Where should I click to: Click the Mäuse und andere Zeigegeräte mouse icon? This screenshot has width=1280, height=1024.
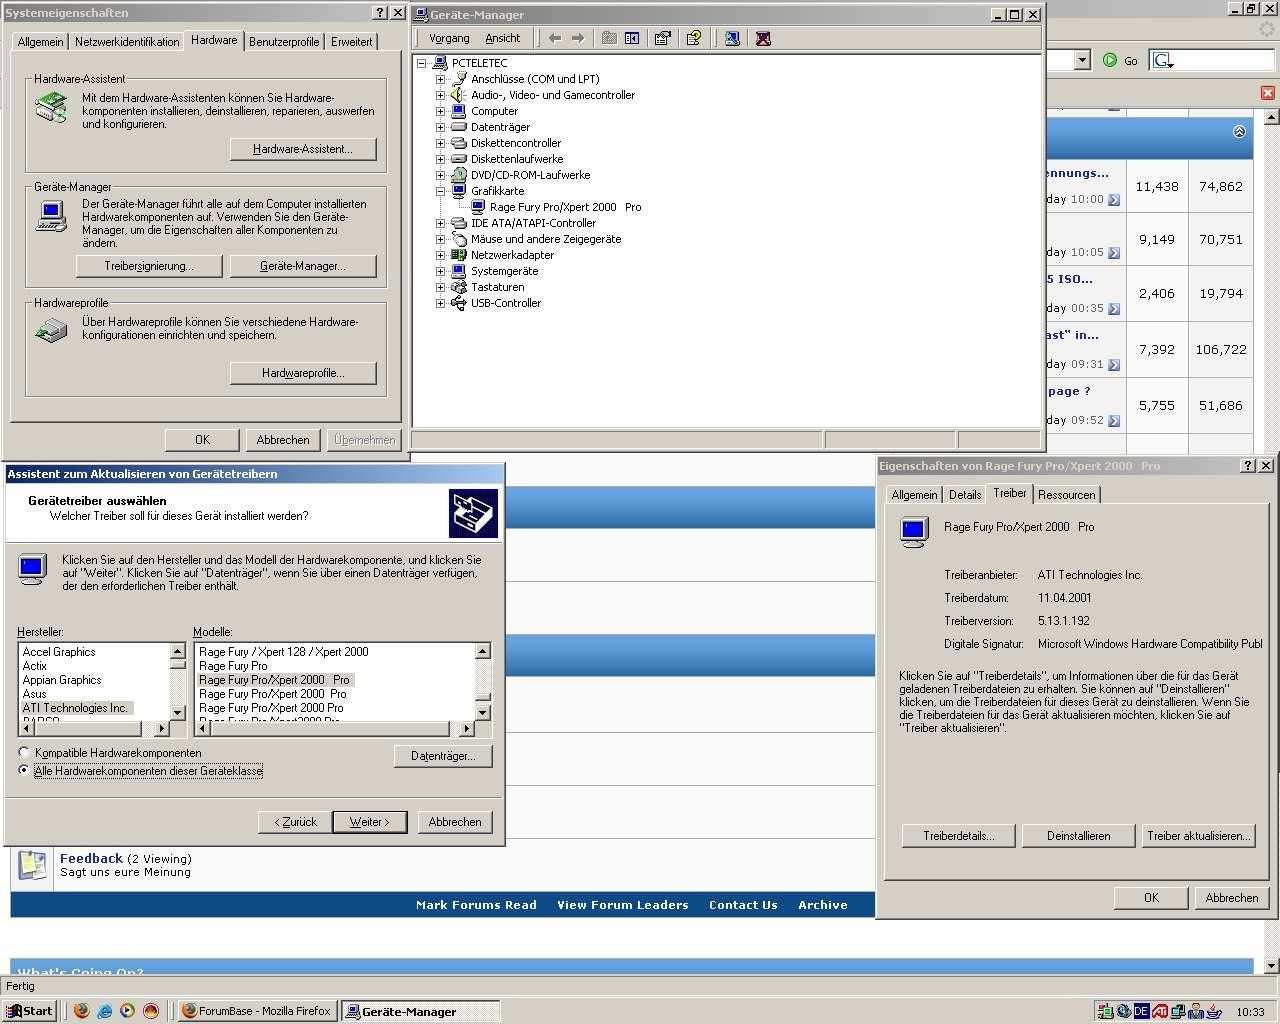pyautogui.click(x=459, y=239)
